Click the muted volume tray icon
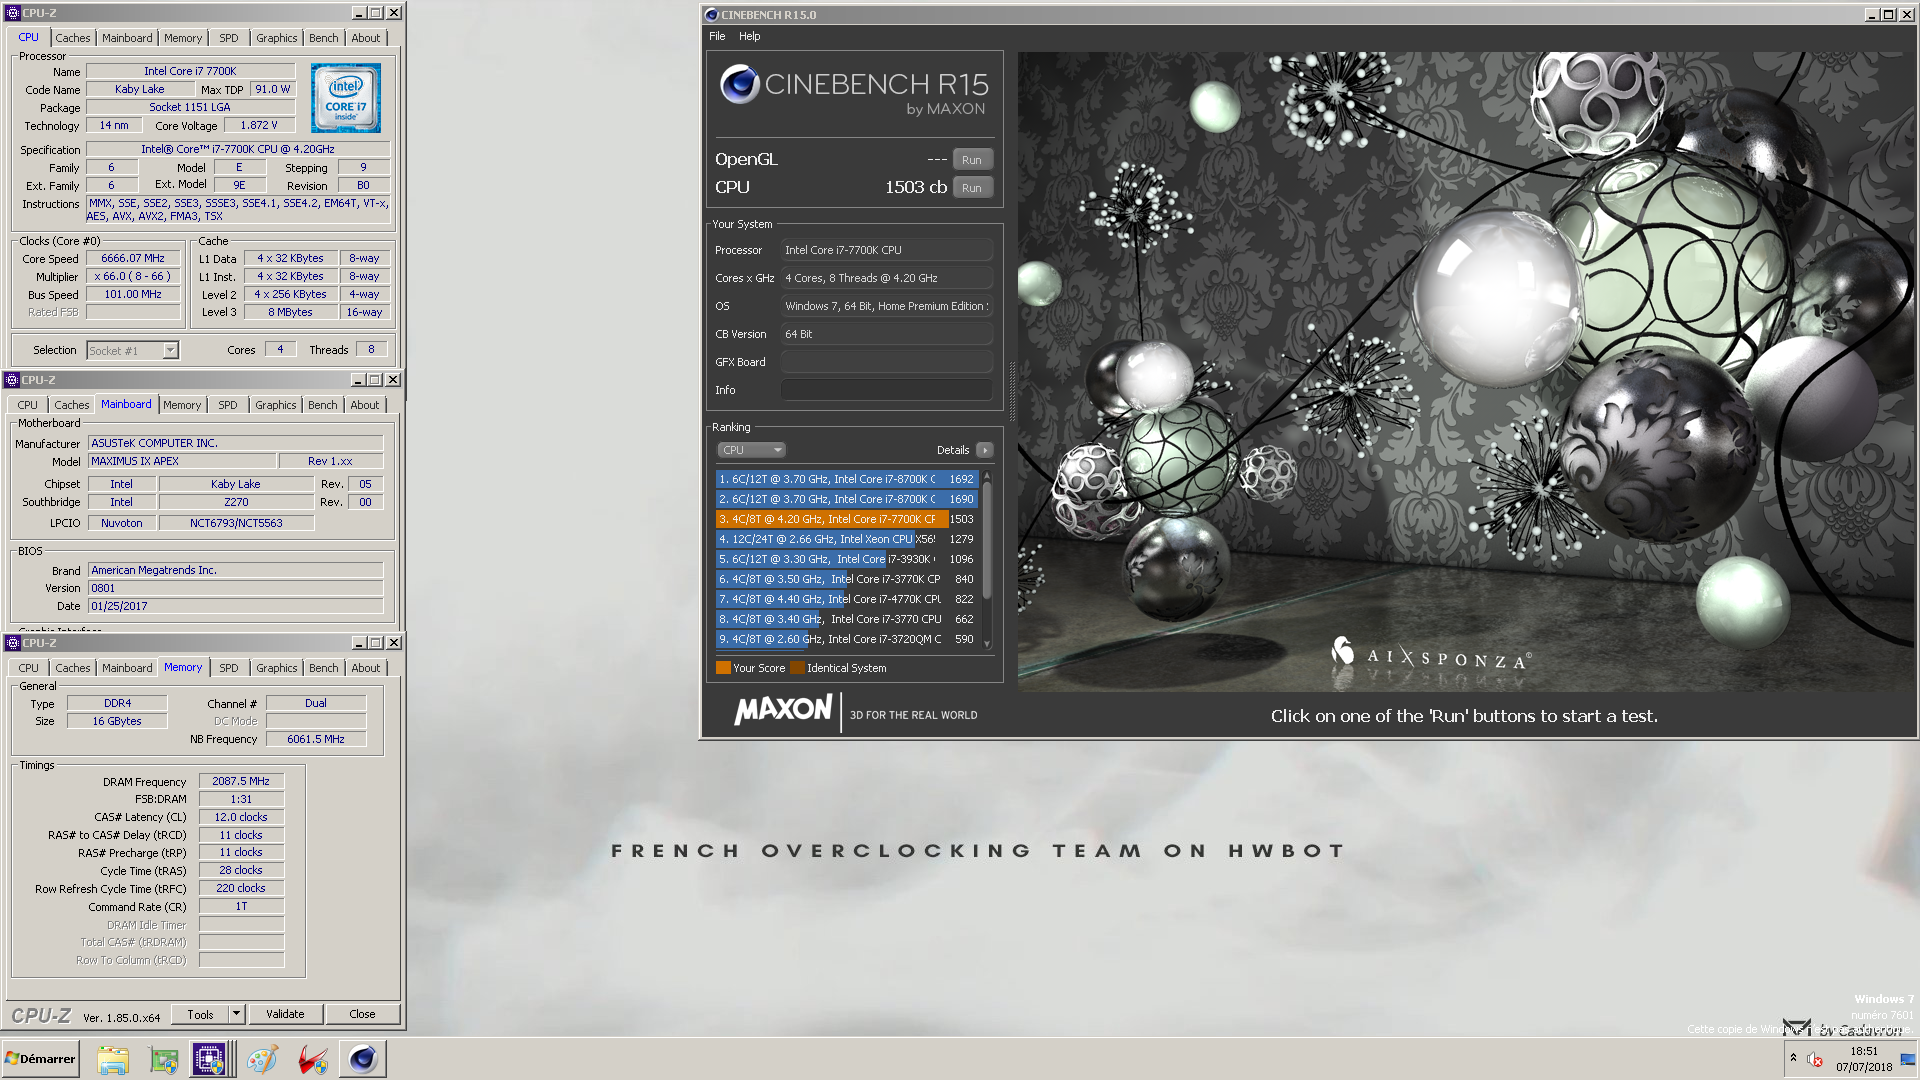1920x1080 pixels. (1815, 1060)
